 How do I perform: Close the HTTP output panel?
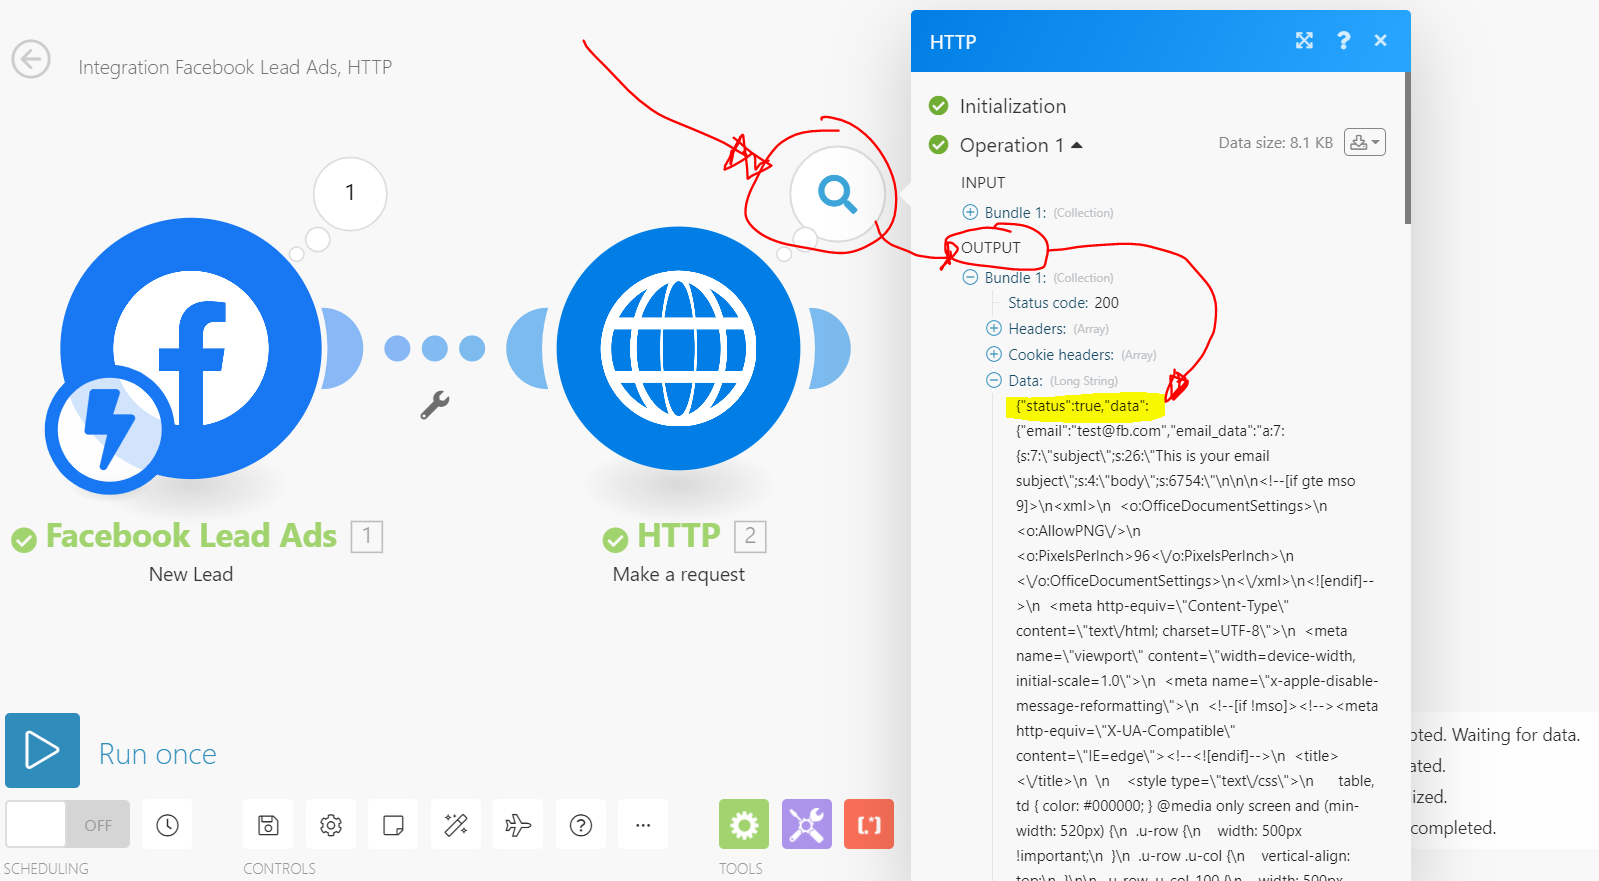tap(1381, 40)
